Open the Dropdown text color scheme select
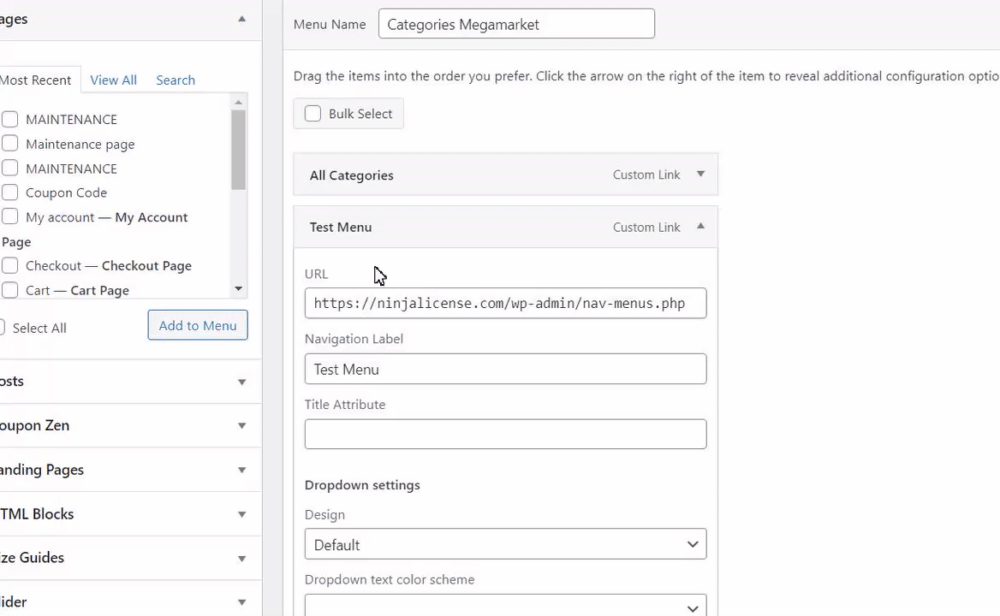The width and height of the screenshot is (1000, 616). pyautogui.click(x=505, y=606)
